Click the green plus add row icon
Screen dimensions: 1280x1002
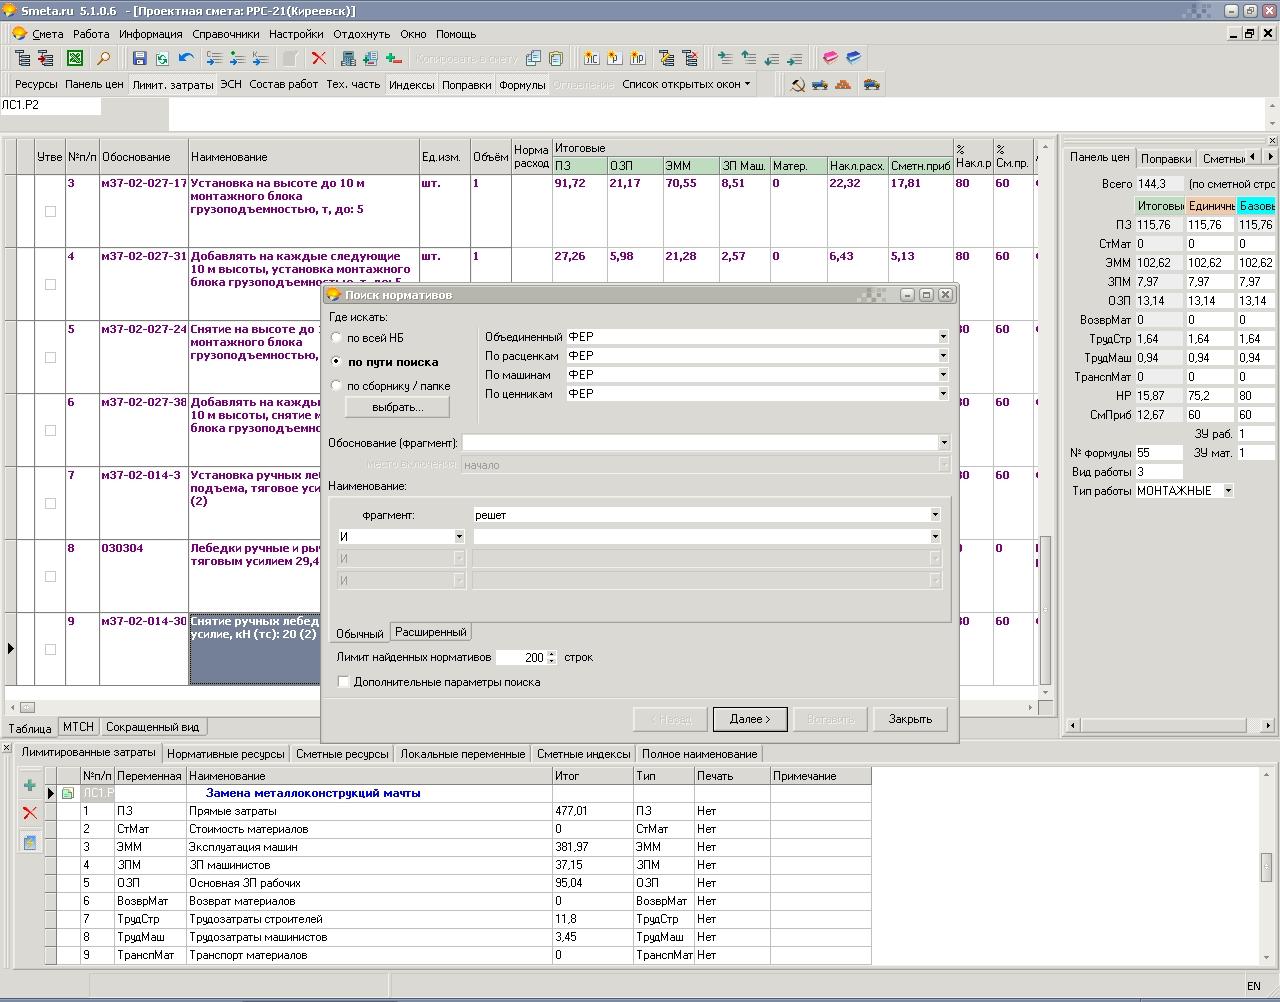30,786
